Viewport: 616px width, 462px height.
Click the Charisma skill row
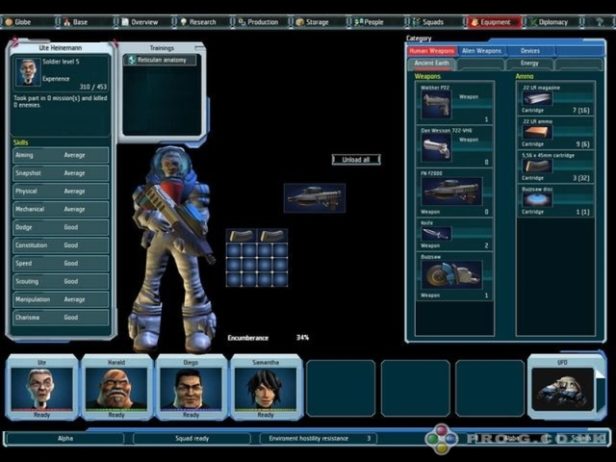click(61, 318)
